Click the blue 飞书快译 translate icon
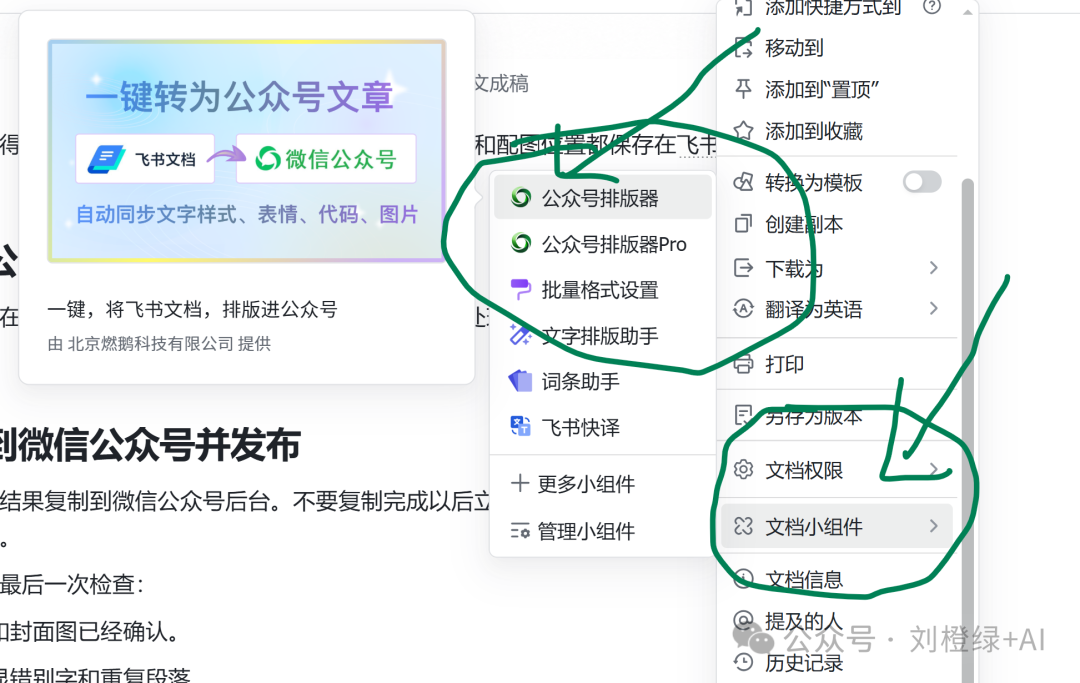 tap(521, 426)
